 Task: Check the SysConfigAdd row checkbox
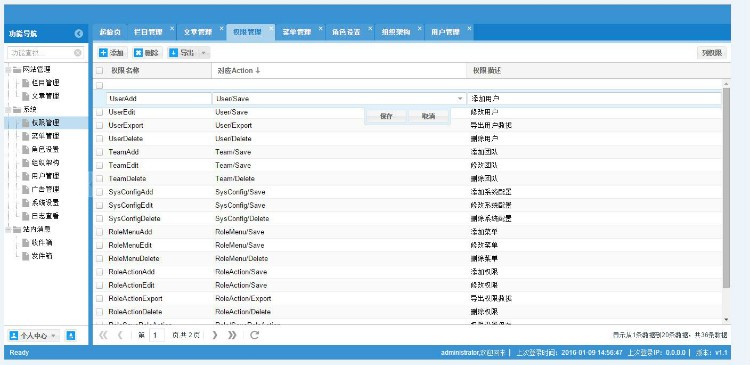(x=99, y=192)
